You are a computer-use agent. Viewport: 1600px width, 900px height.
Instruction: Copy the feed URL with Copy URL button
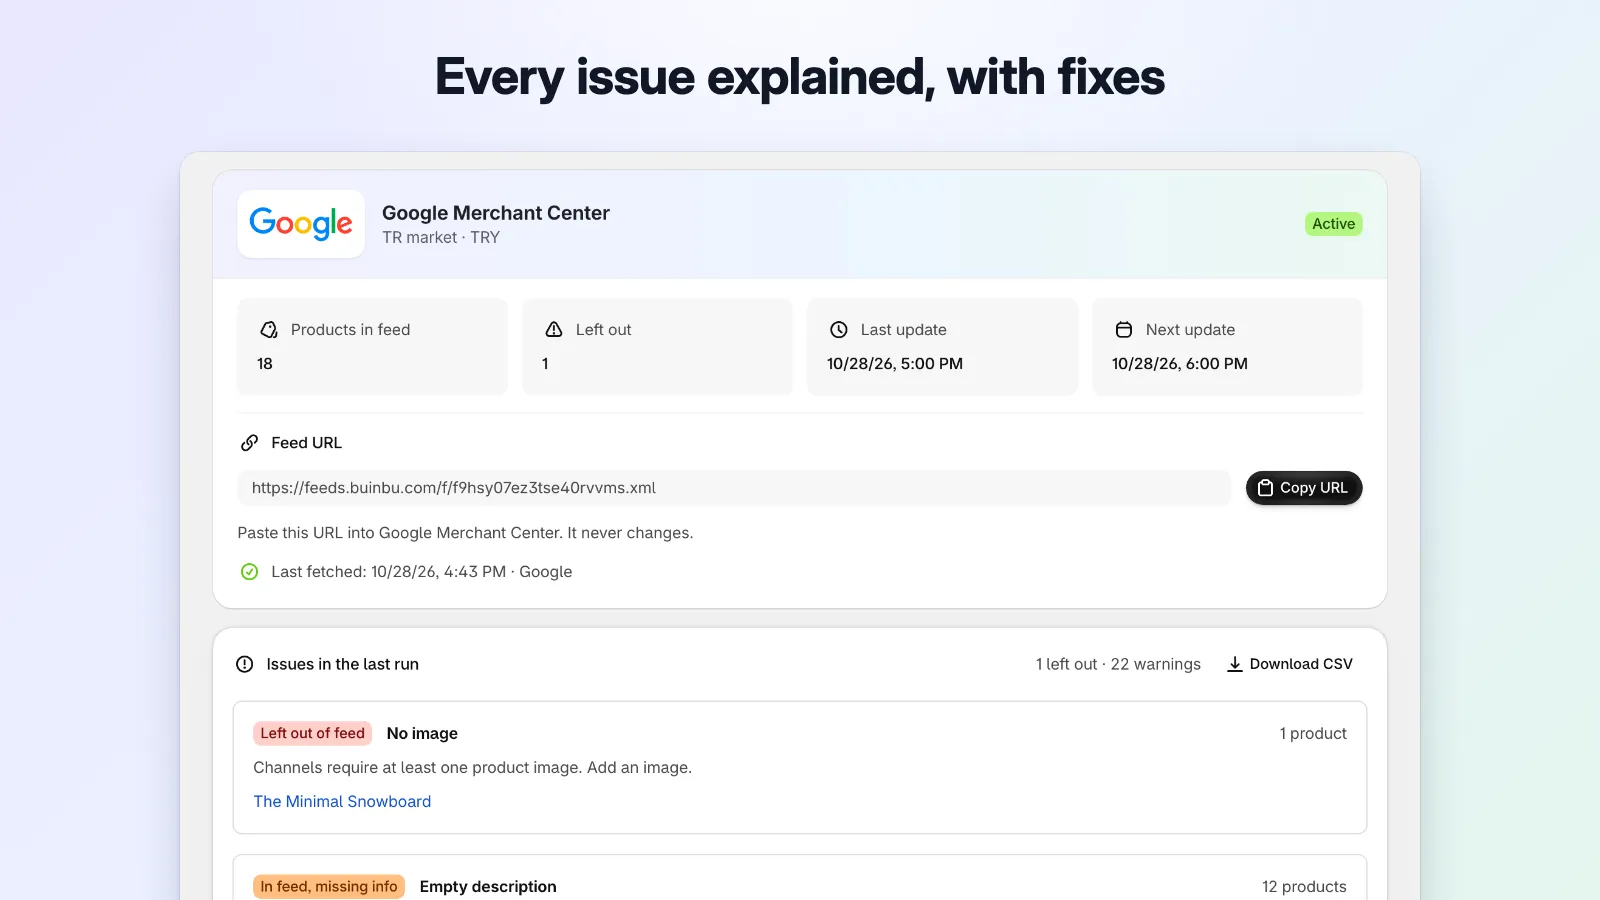click(x=1304, y=488)
